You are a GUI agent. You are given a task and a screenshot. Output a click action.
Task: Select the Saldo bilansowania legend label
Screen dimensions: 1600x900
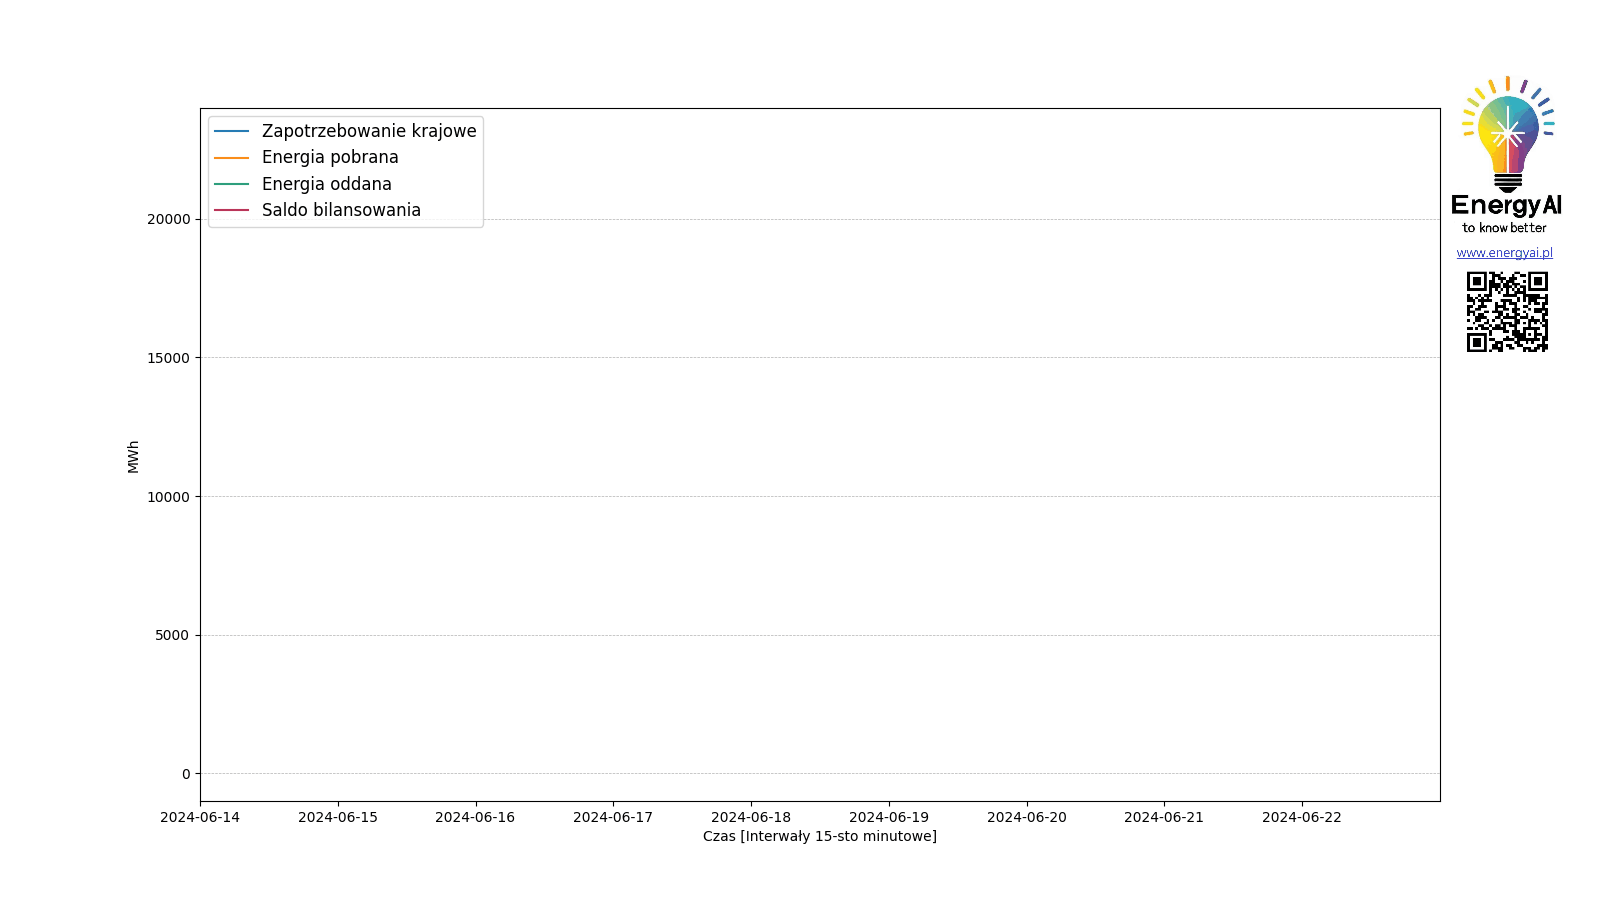pyautogui.click(x=341, y=210)
